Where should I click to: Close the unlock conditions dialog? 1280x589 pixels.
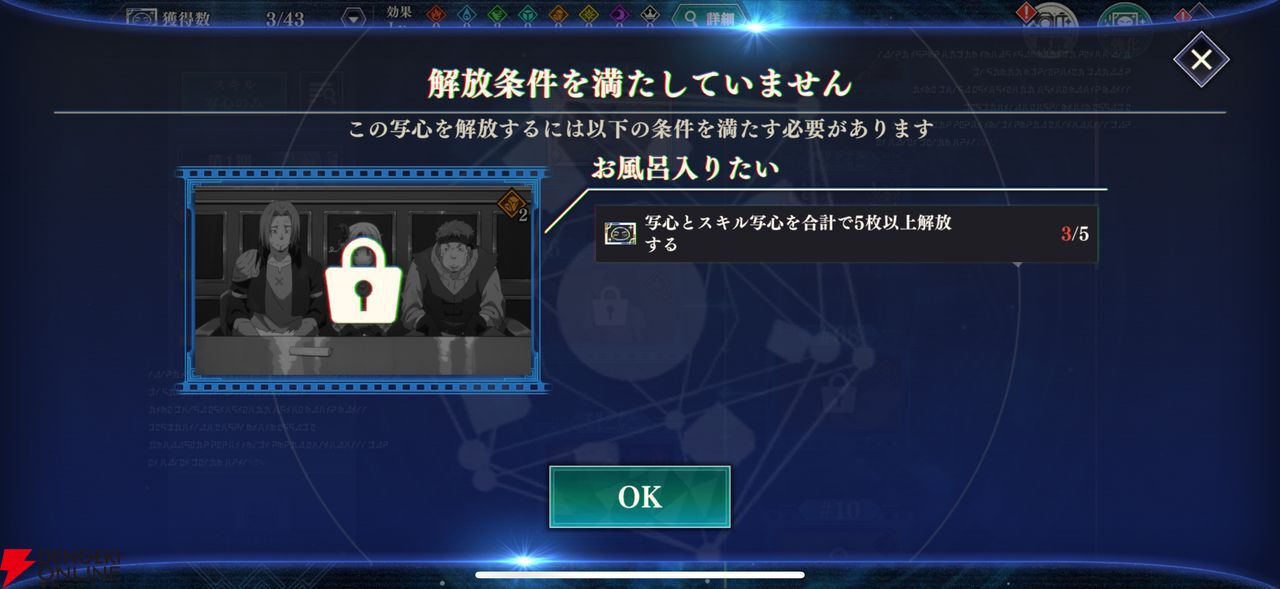1201,59
